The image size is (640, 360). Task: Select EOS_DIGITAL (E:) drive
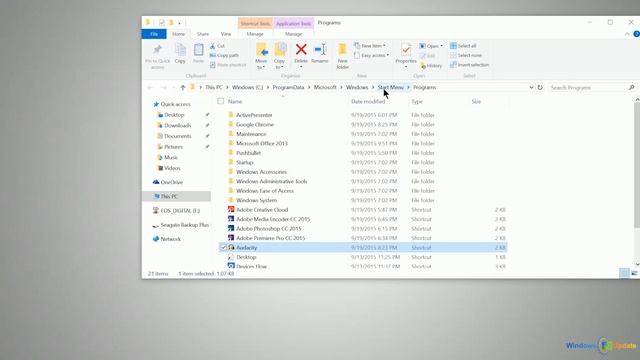pyautogui.click(x=176, y=211)
